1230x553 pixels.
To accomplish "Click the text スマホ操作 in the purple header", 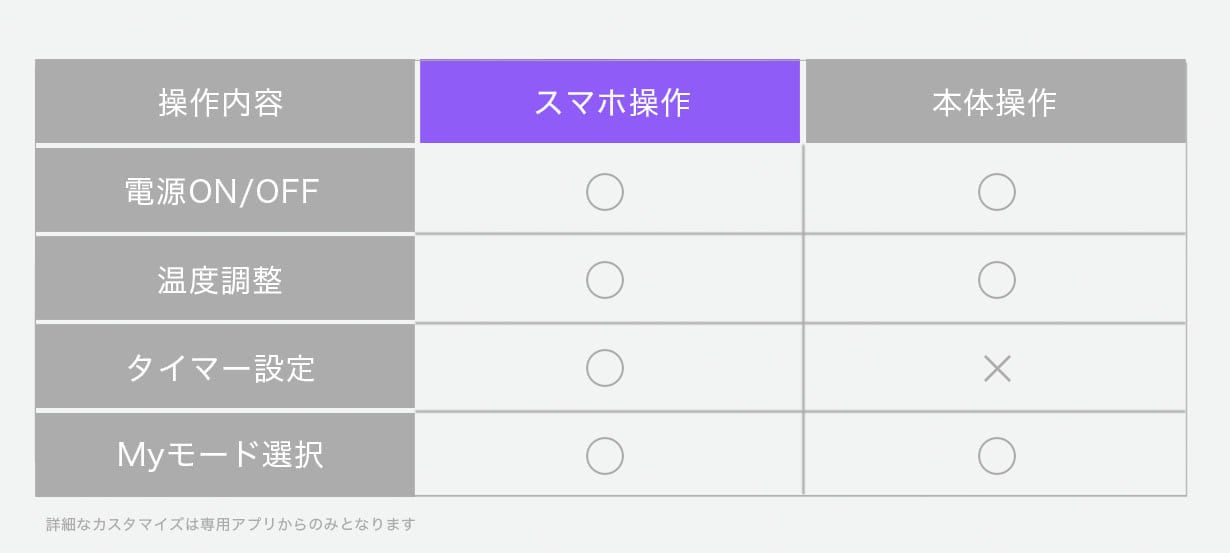I will coord(612,103).
